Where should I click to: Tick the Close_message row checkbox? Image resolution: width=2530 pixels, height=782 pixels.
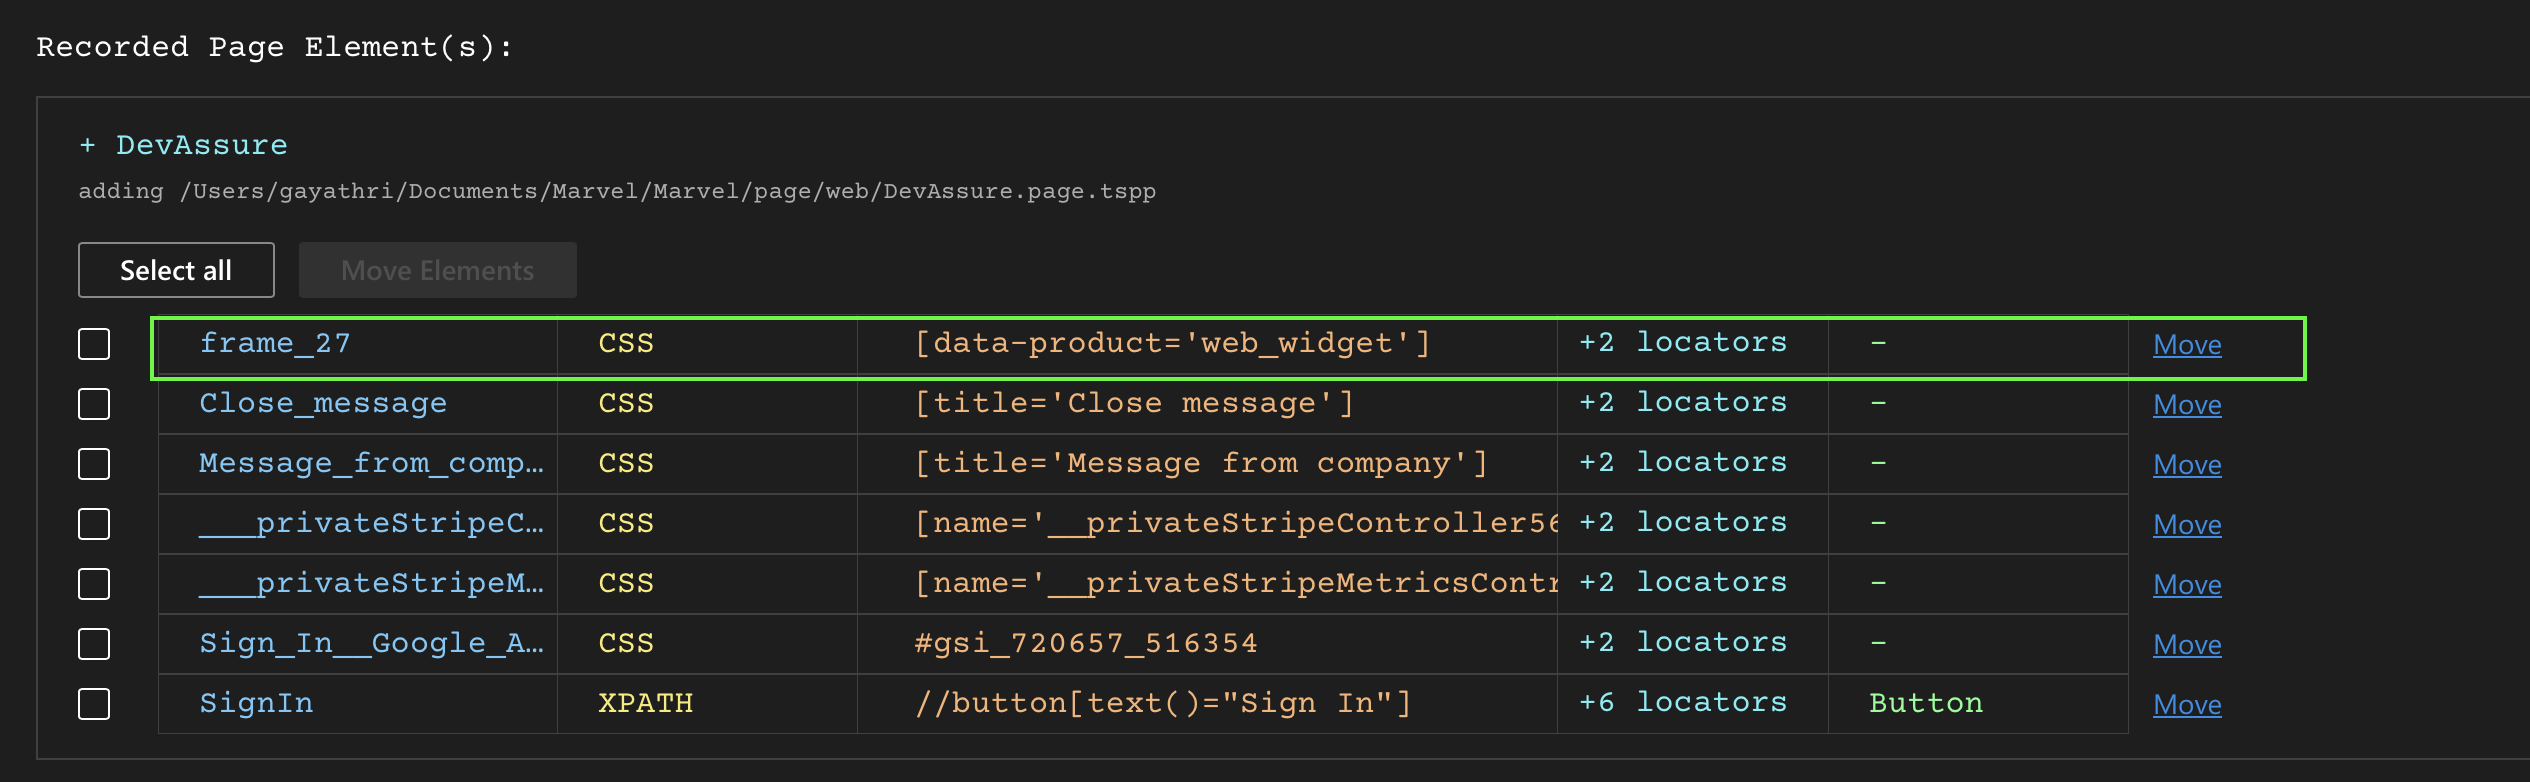[x=94, y=404]
